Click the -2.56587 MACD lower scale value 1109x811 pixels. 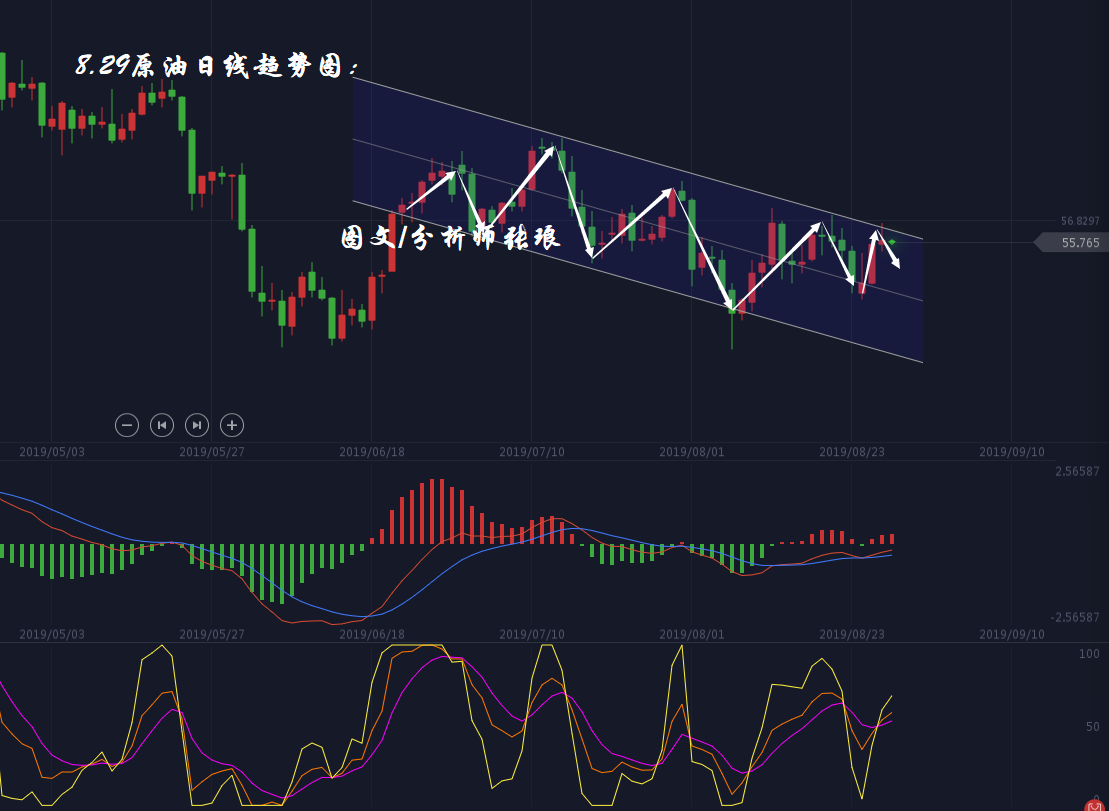point(1075,617)
